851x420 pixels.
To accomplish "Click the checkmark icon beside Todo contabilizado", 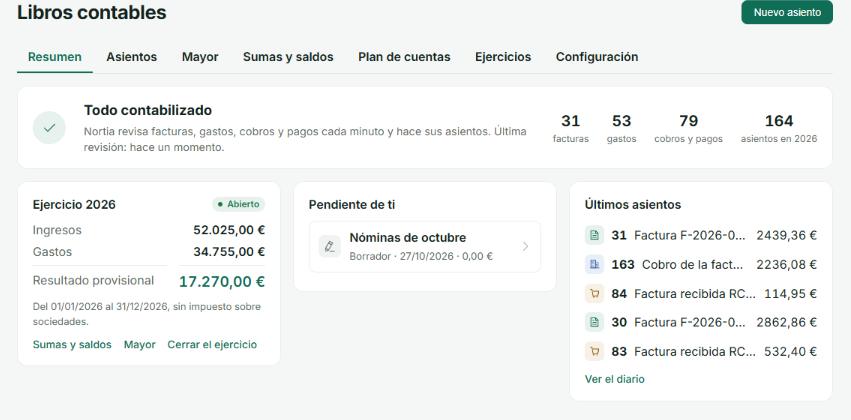I will [x=49, y=128].
